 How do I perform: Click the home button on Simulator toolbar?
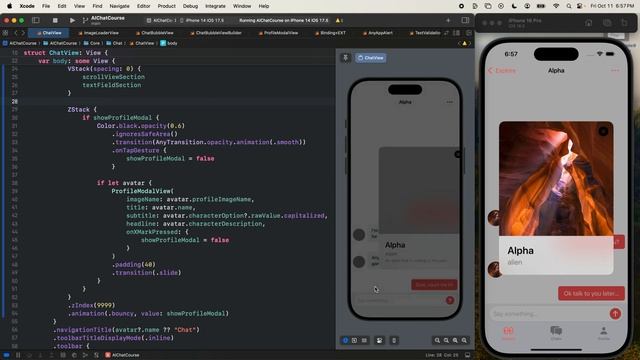(589, 23)
